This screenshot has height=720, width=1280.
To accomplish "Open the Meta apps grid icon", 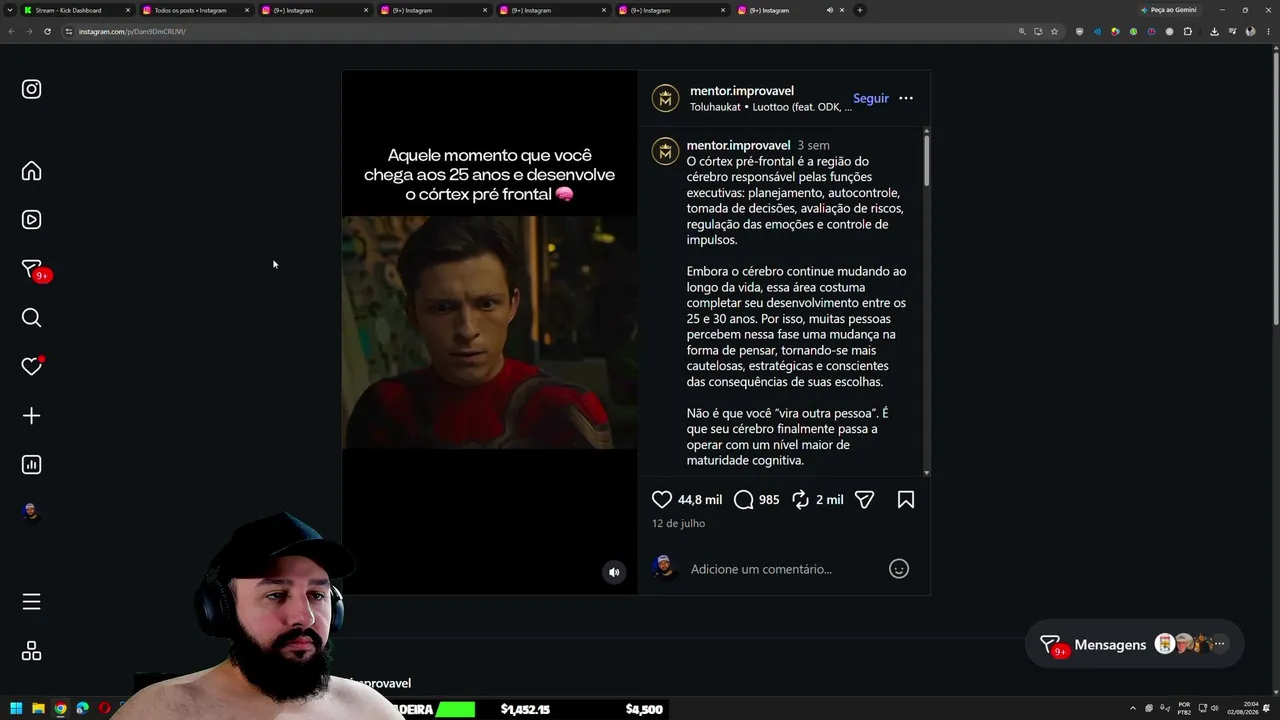I will [x=32, y=651].
